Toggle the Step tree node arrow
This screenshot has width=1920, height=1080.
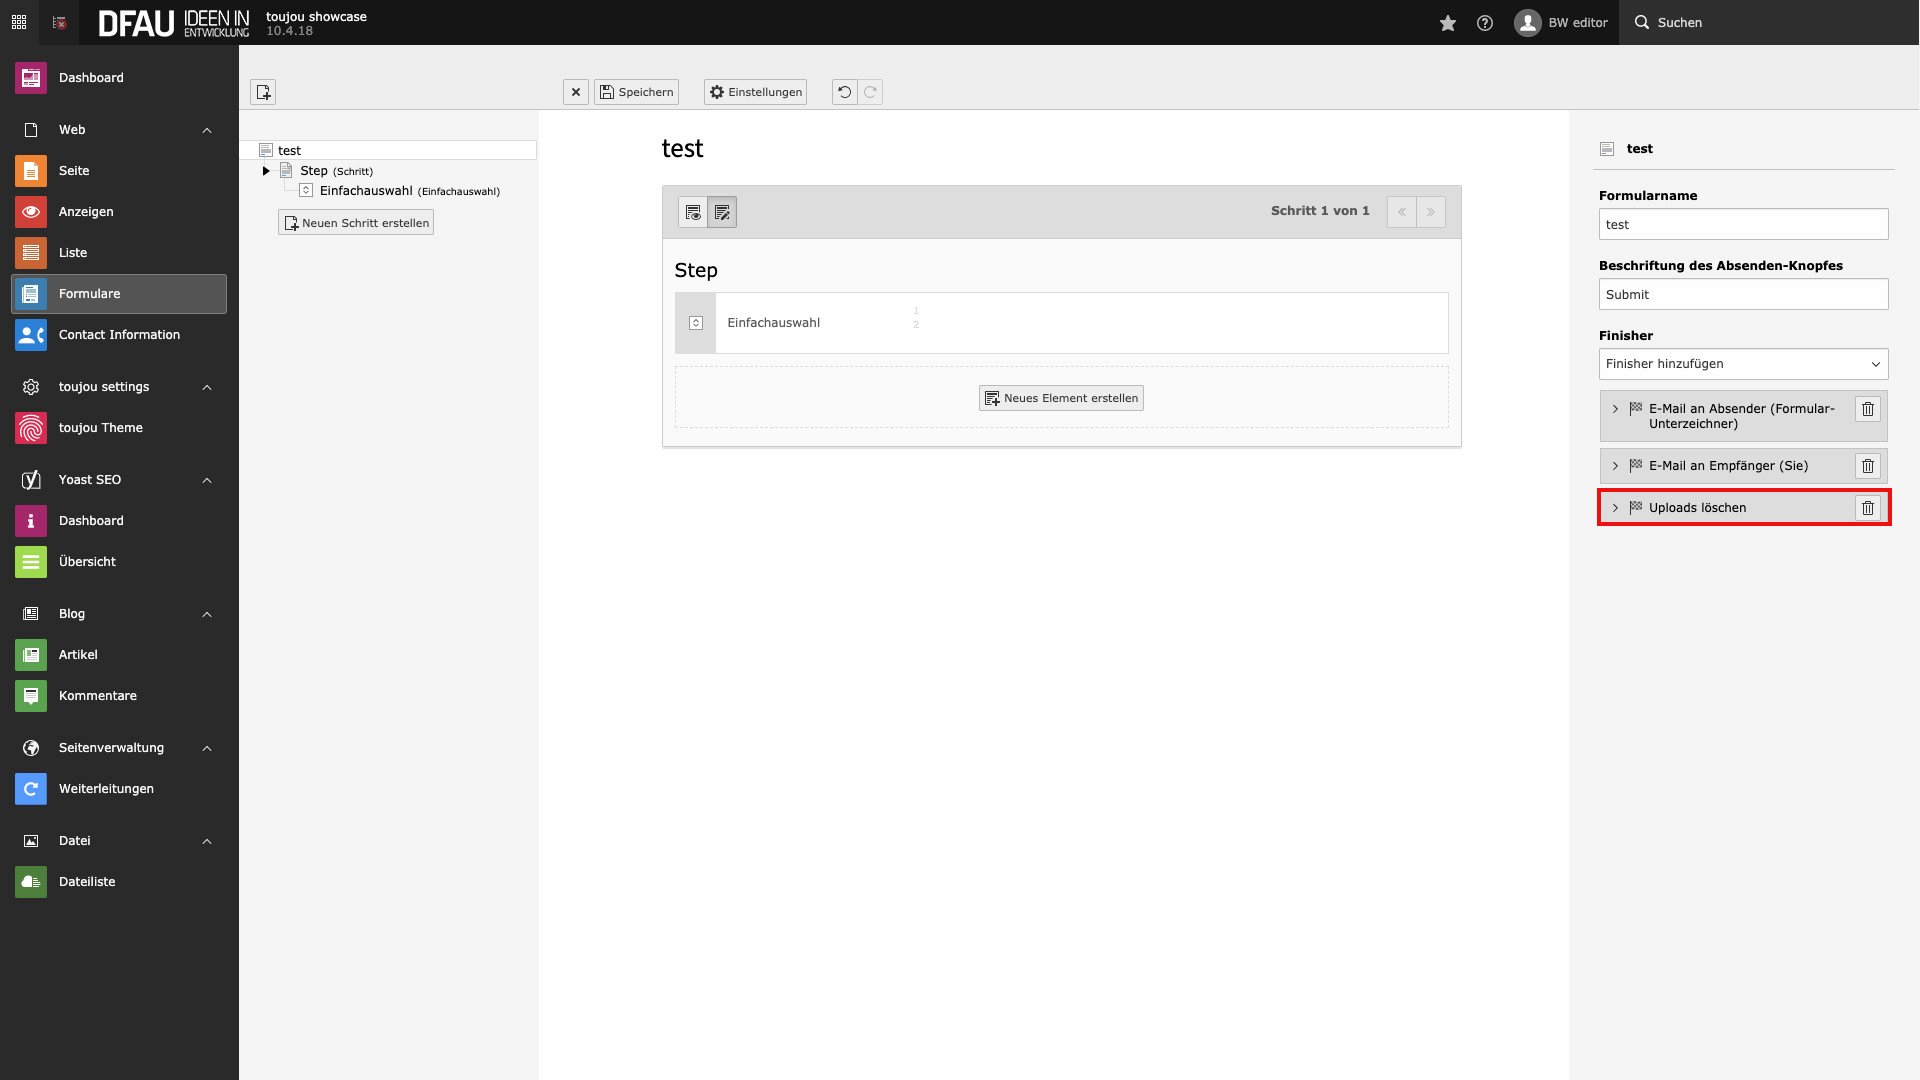click(266, 171)
